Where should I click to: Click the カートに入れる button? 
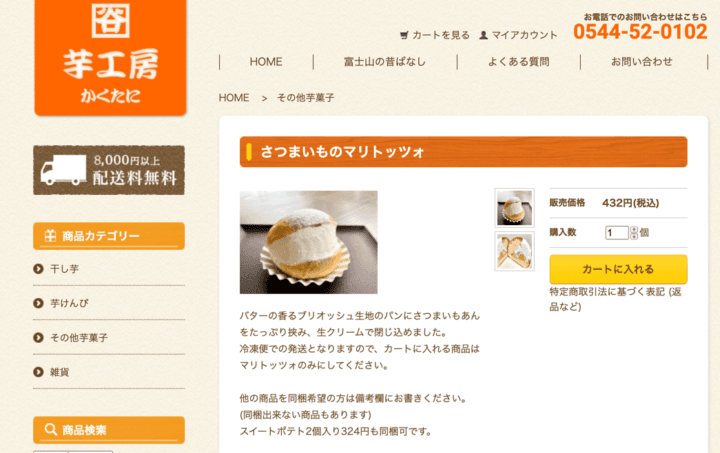(x=618, y=269)
